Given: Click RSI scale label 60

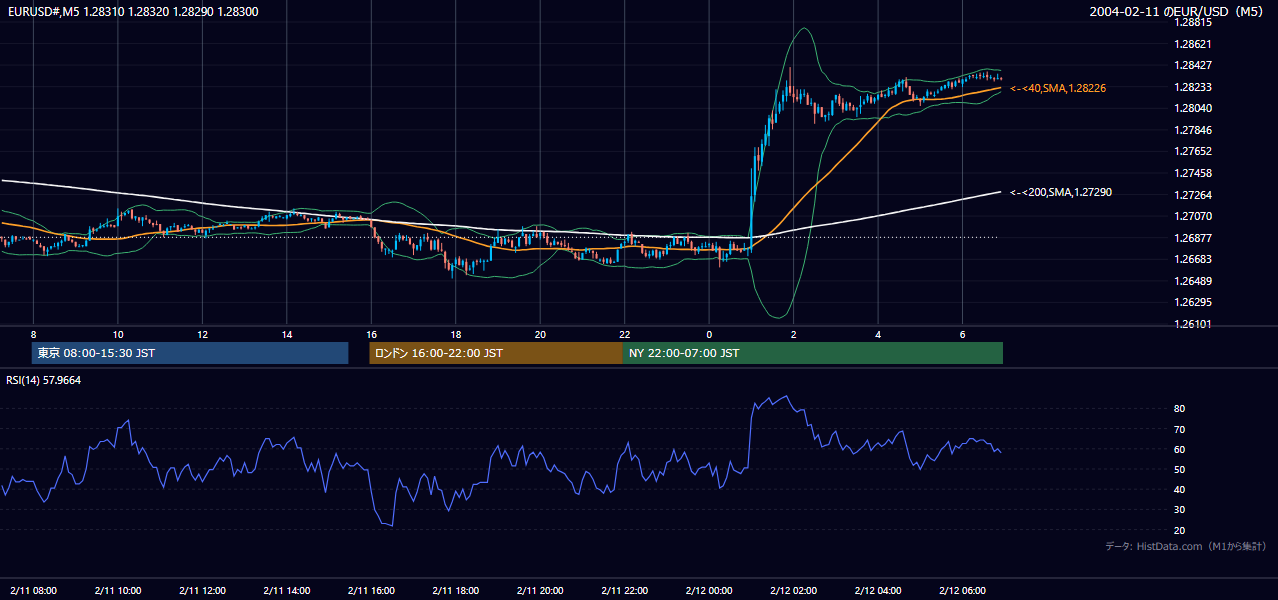Looking at the screenshot, I should pyautogui.click(x=1179, y=449).
